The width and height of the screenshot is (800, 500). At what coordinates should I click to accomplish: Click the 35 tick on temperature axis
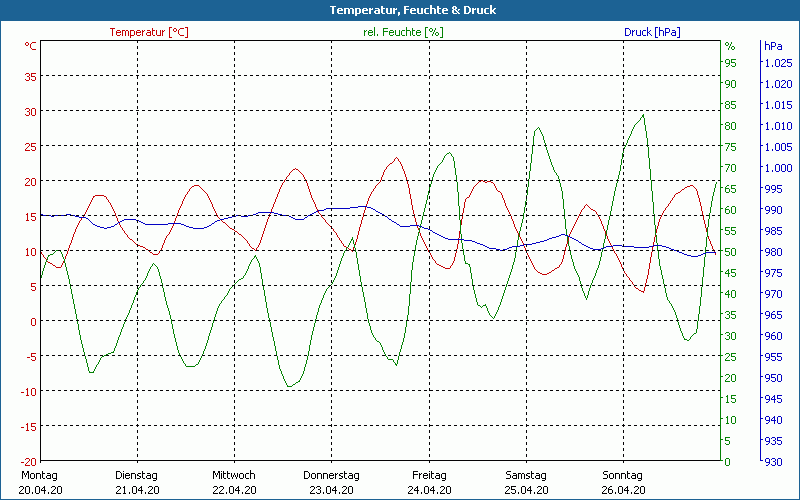tap(29, 76)
